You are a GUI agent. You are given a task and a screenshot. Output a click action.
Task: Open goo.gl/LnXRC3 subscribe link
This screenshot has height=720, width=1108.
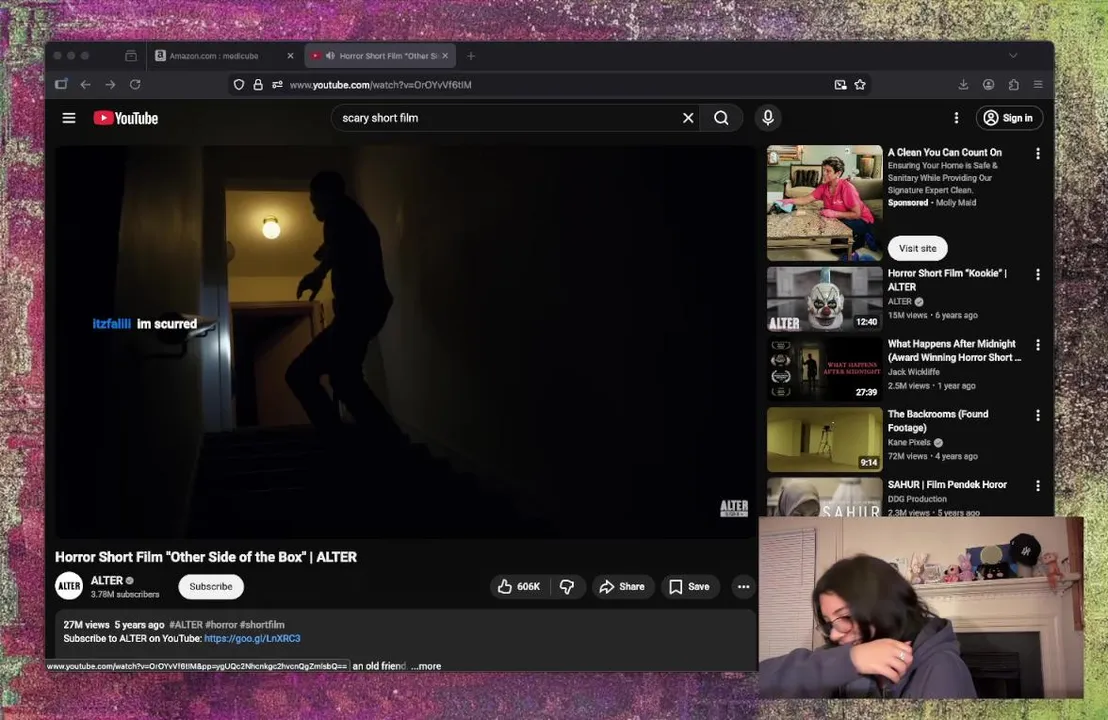pos(252,638)
